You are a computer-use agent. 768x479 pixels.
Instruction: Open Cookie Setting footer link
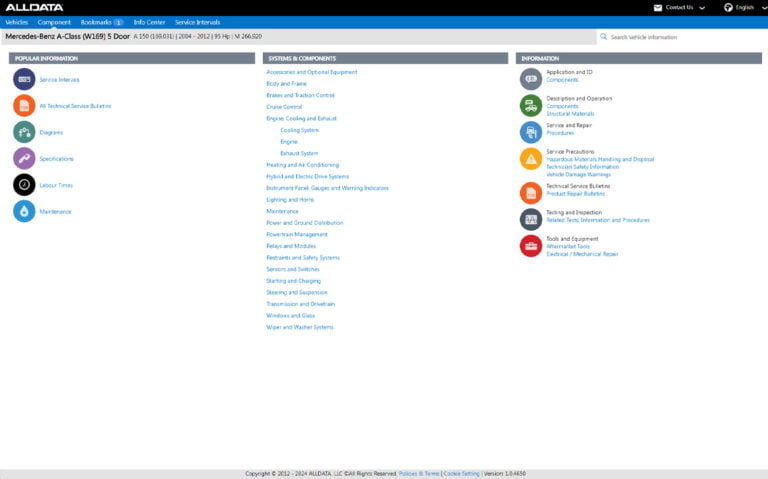tap(461, 474)
